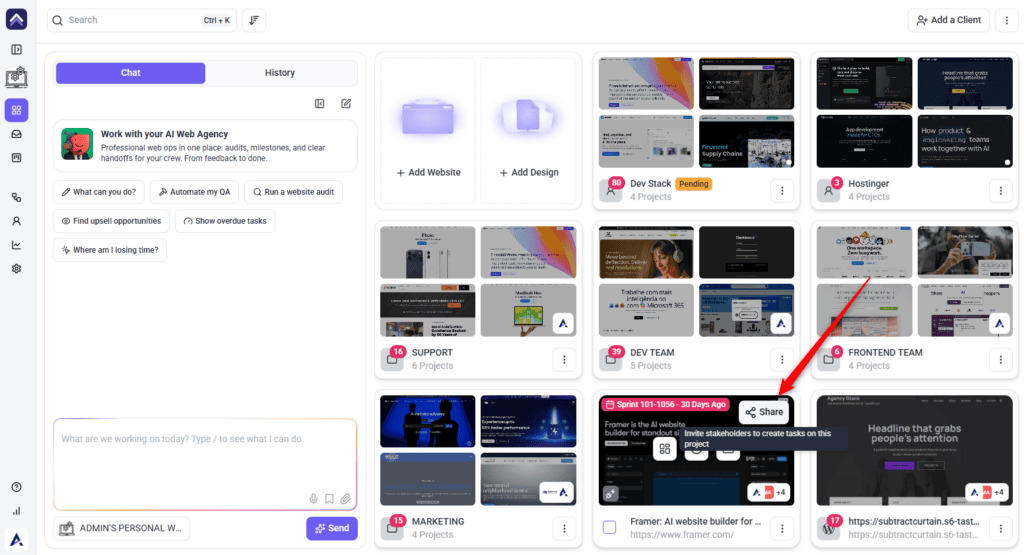Open the MARKETING folder options menu
The width and height of the screenshot is (1024, 555).
(564, 528)
